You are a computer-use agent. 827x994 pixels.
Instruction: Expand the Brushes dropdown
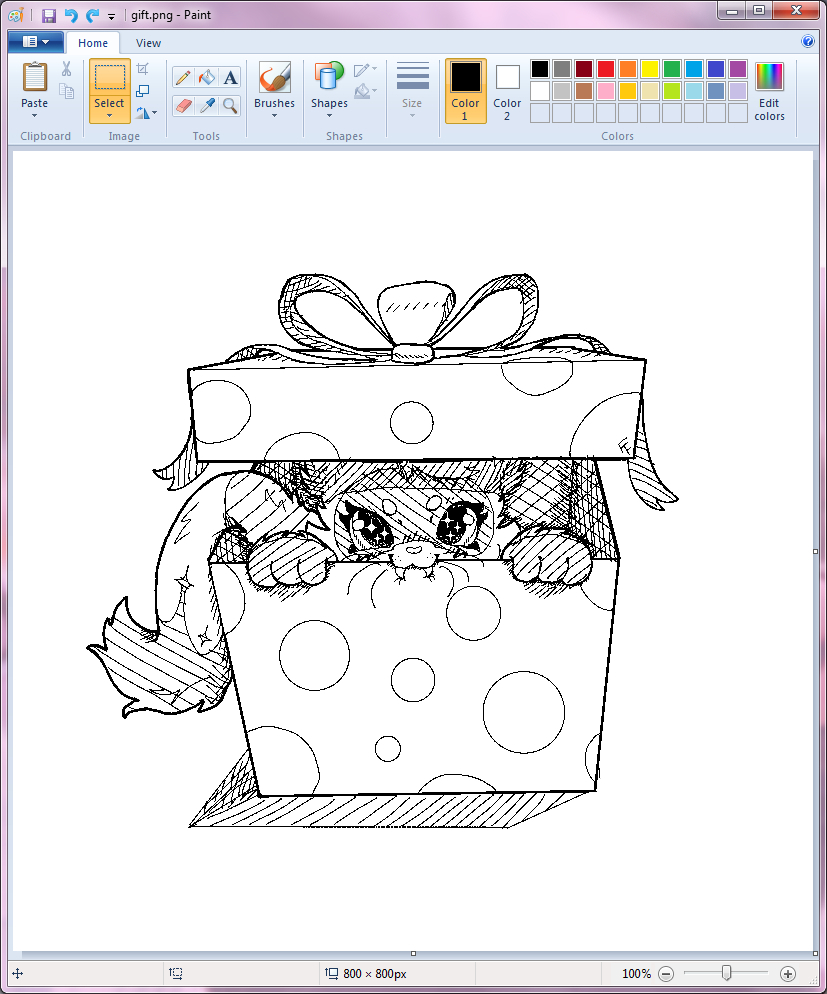[274, 115]
